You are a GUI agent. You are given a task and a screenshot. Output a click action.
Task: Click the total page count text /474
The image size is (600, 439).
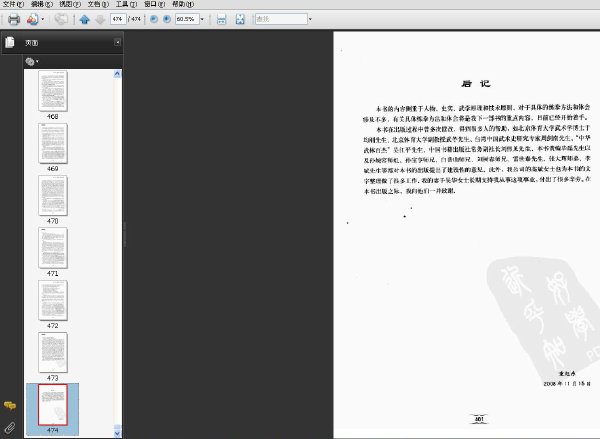coord(135,19)
